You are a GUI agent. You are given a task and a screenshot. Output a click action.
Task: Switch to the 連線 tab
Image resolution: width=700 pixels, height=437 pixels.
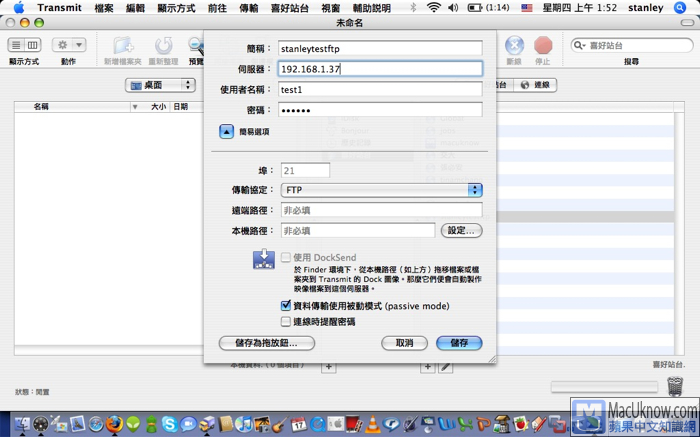tap(535, 85)
